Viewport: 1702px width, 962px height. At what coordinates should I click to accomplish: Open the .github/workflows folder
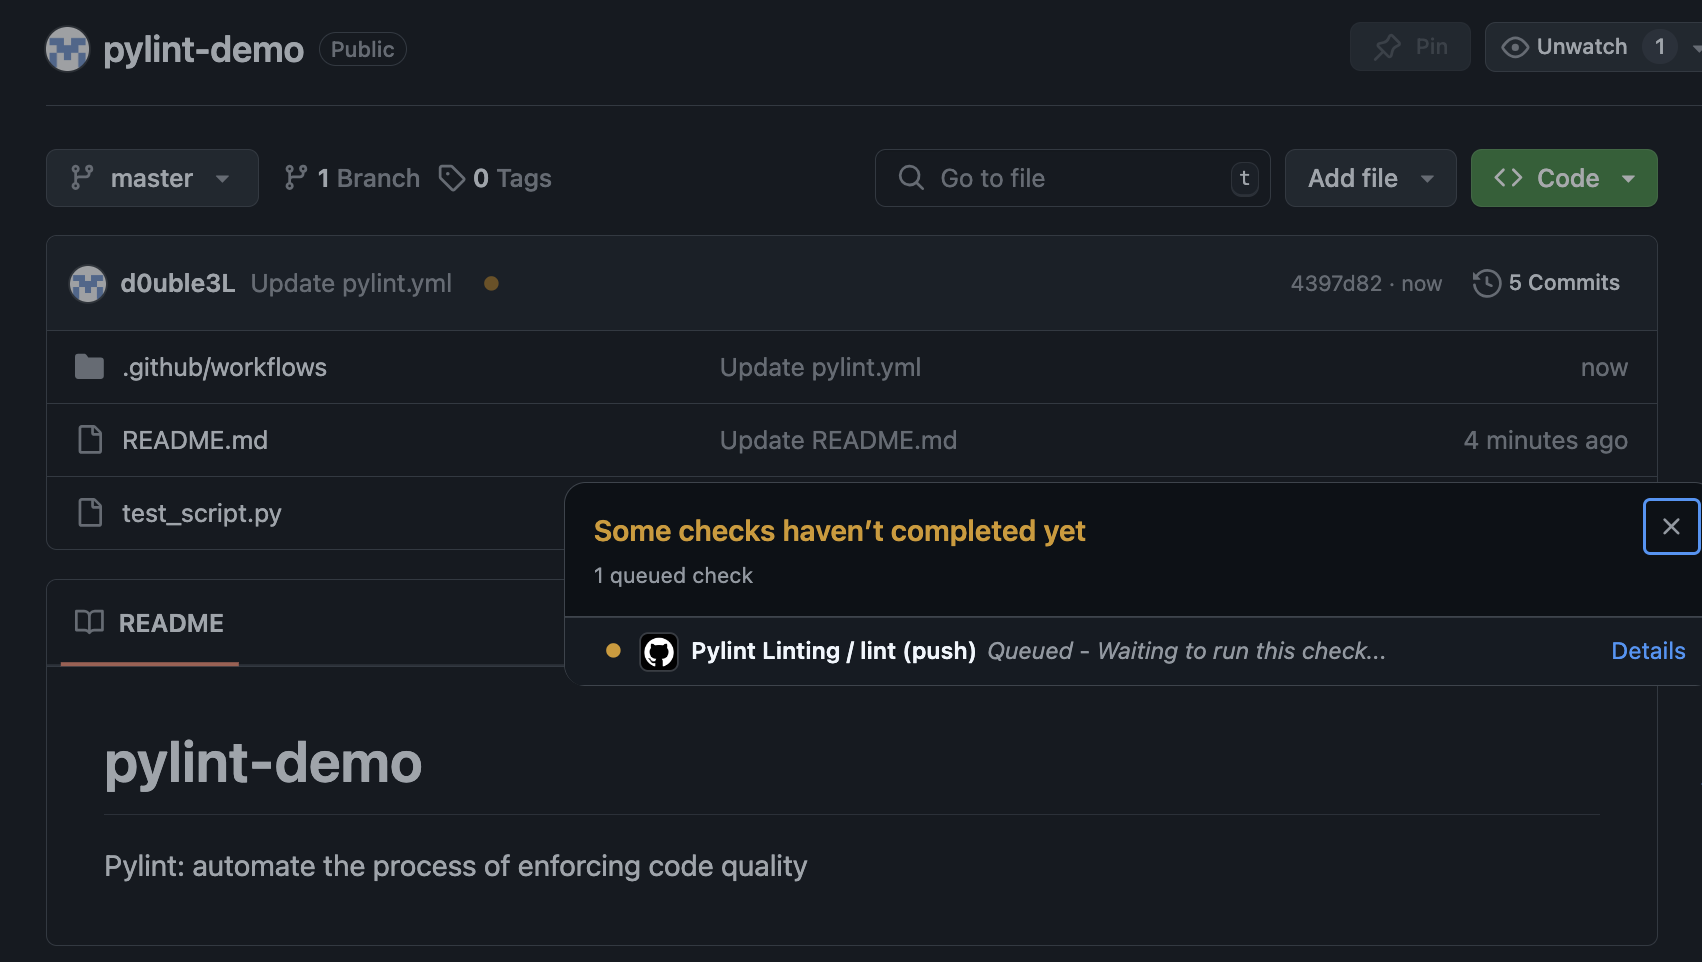(224, 367)
